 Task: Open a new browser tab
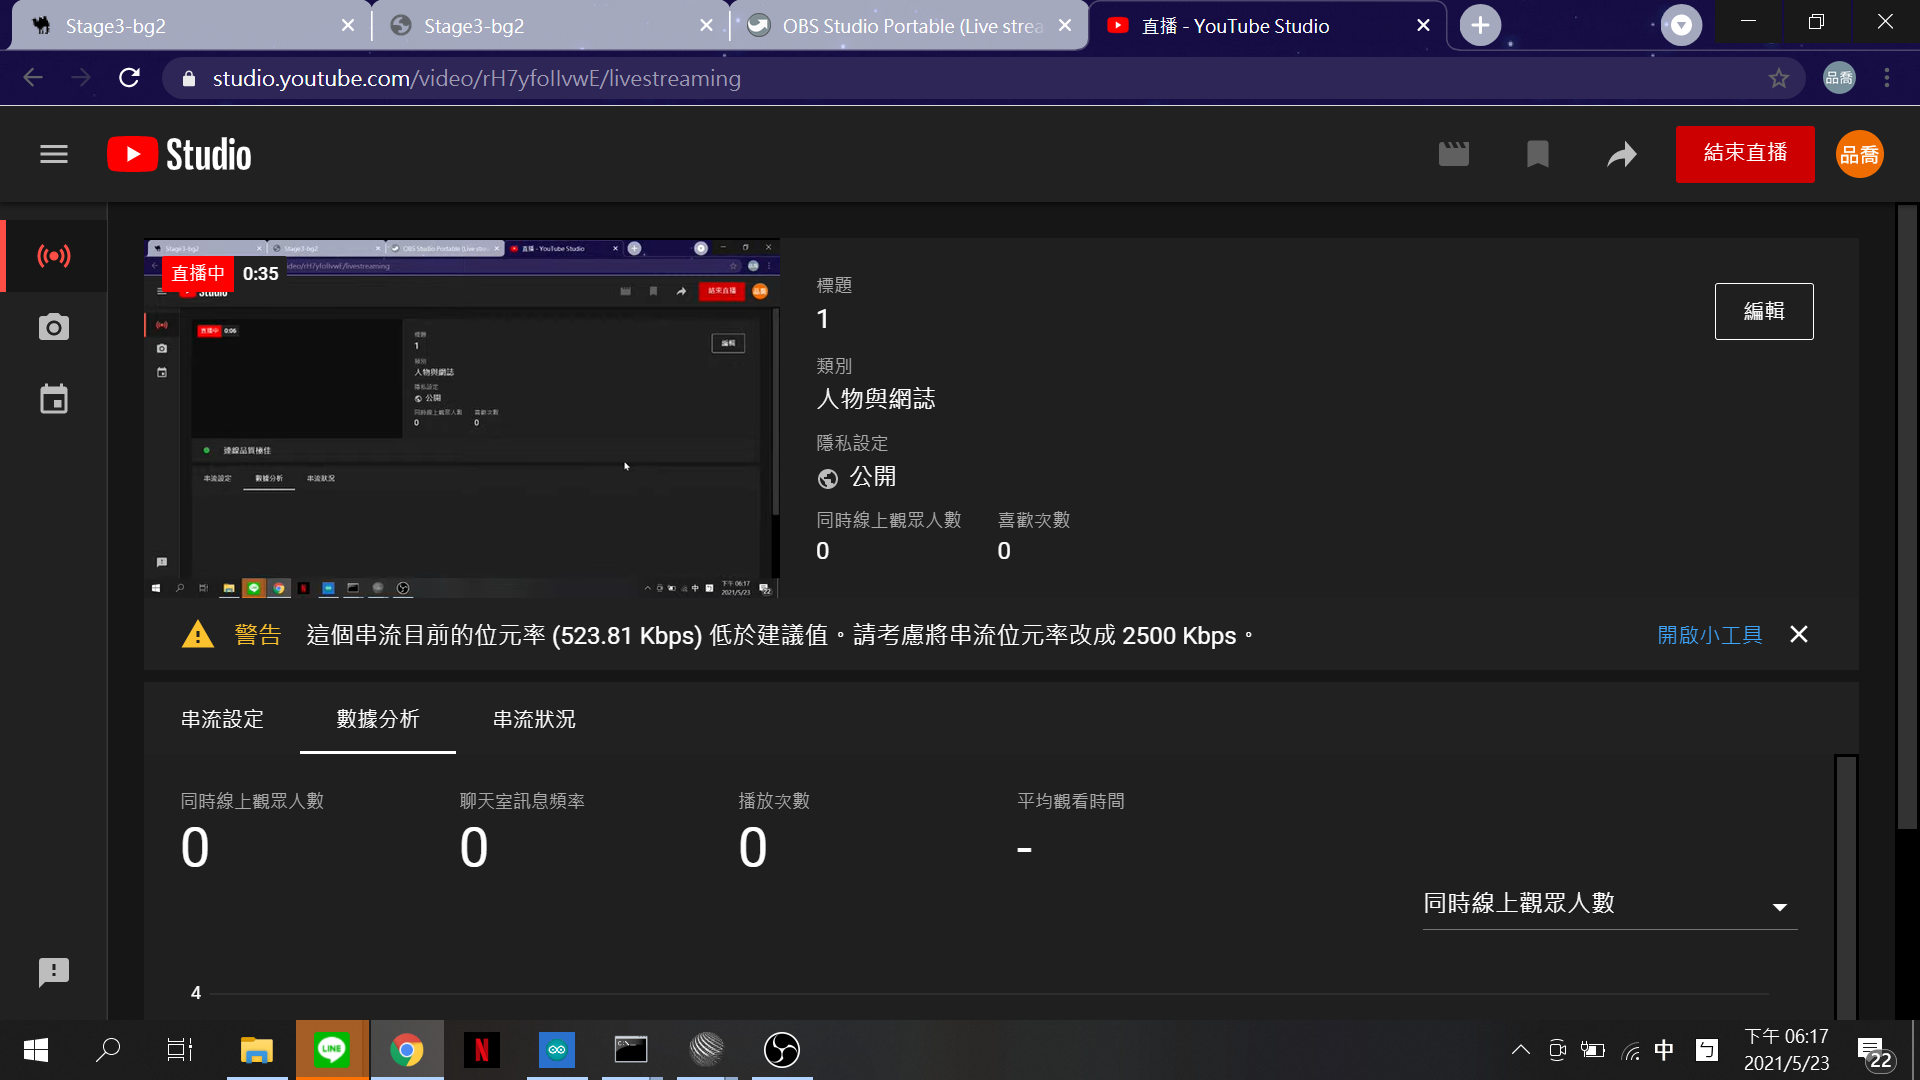1481,25
